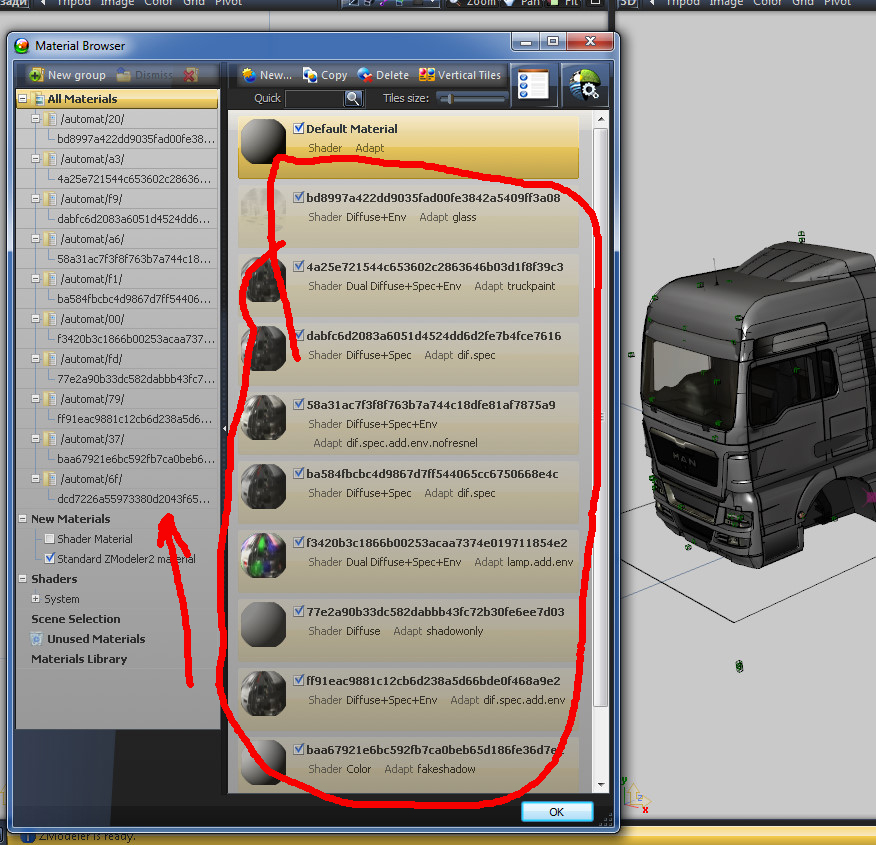Toggle the Standard ZModeler2 material checkbox
Viewport: 876px width, 845px height.
[x=50, y=559]
